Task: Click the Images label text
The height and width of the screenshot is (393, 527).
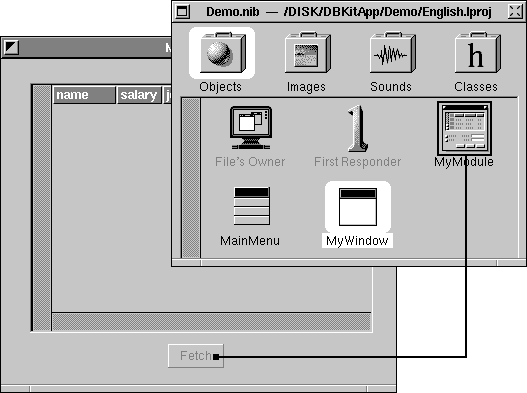Action: pos(306,87)
